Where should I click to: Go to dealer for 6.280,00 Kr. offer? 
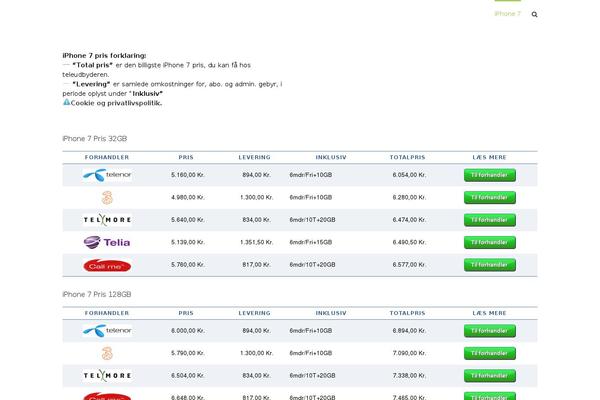[490, 198]
